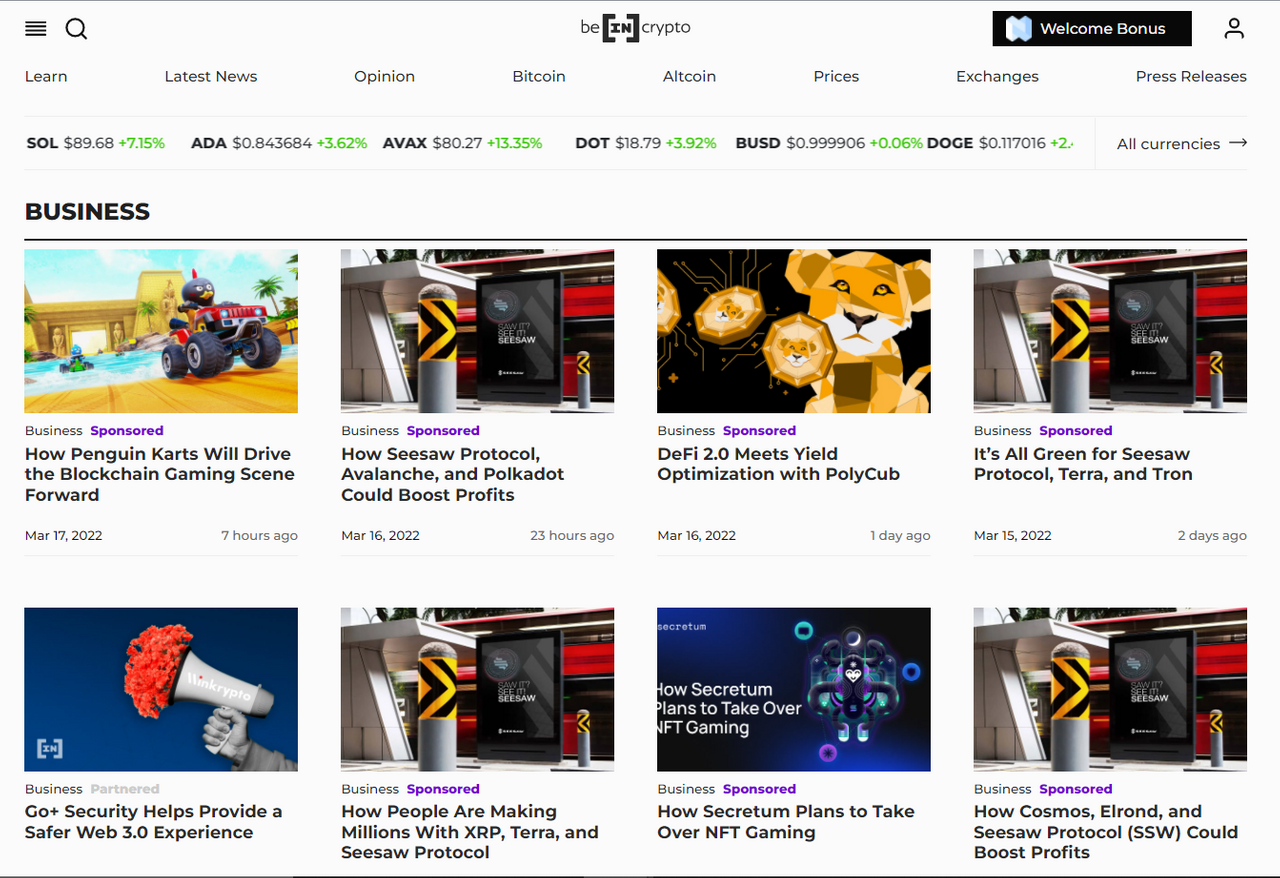Open the PolyCub lion article thumbnail

coord(794,331)
